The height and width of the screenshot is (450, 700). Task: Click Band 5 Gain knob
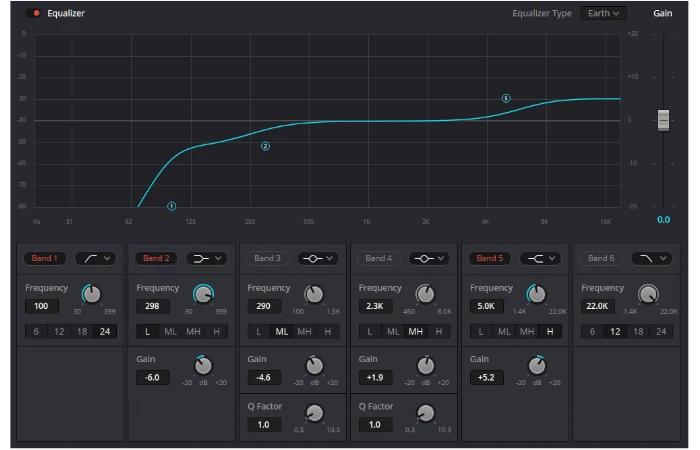point(537,366)
